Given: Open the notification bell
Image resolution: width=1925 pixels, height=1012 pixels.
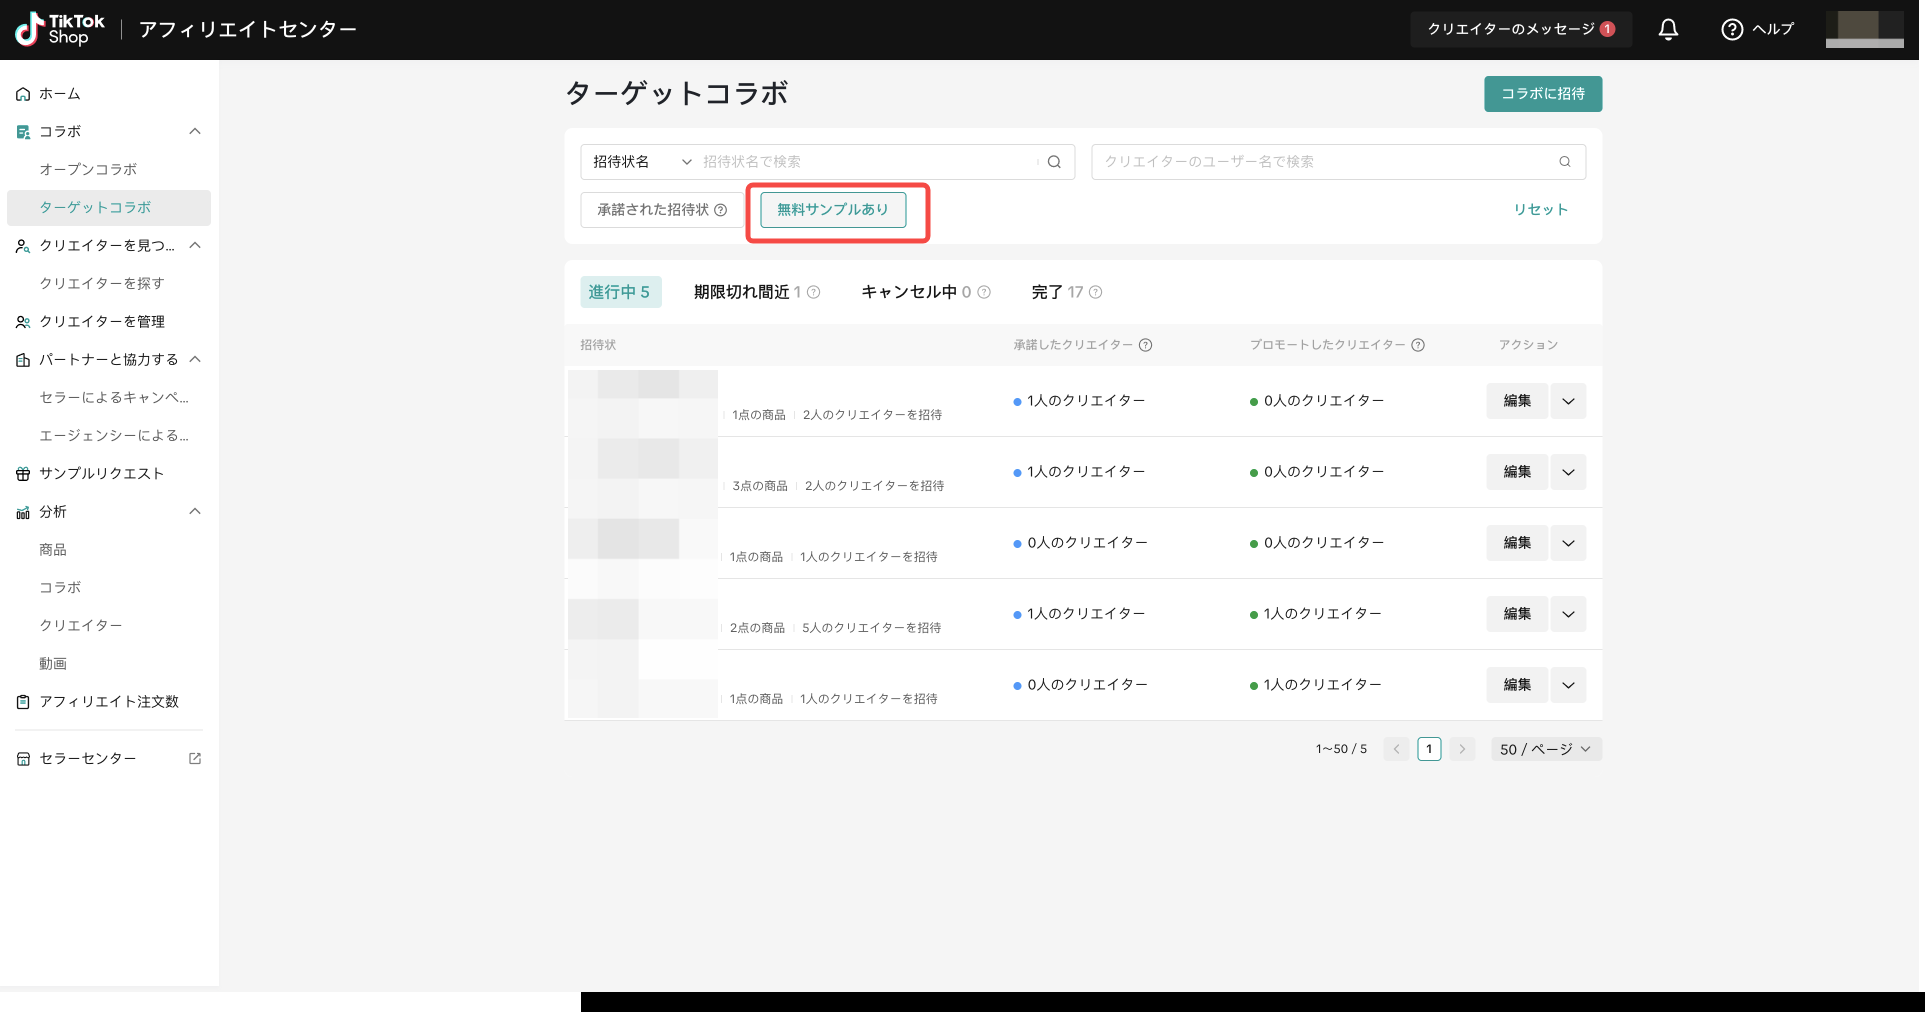Looking at the screenshot, I should click(x=1668, y=30).
